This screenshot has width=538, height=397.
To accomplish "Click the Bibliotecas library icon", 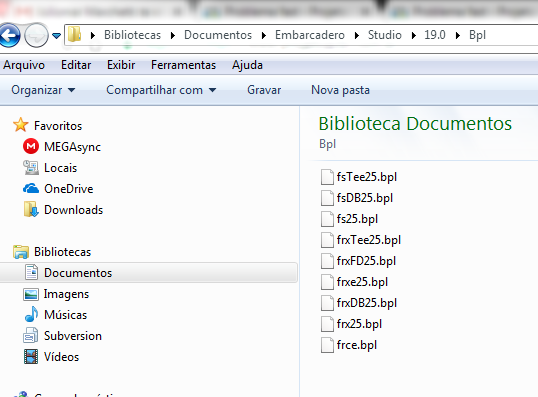I will coord(21,252).
